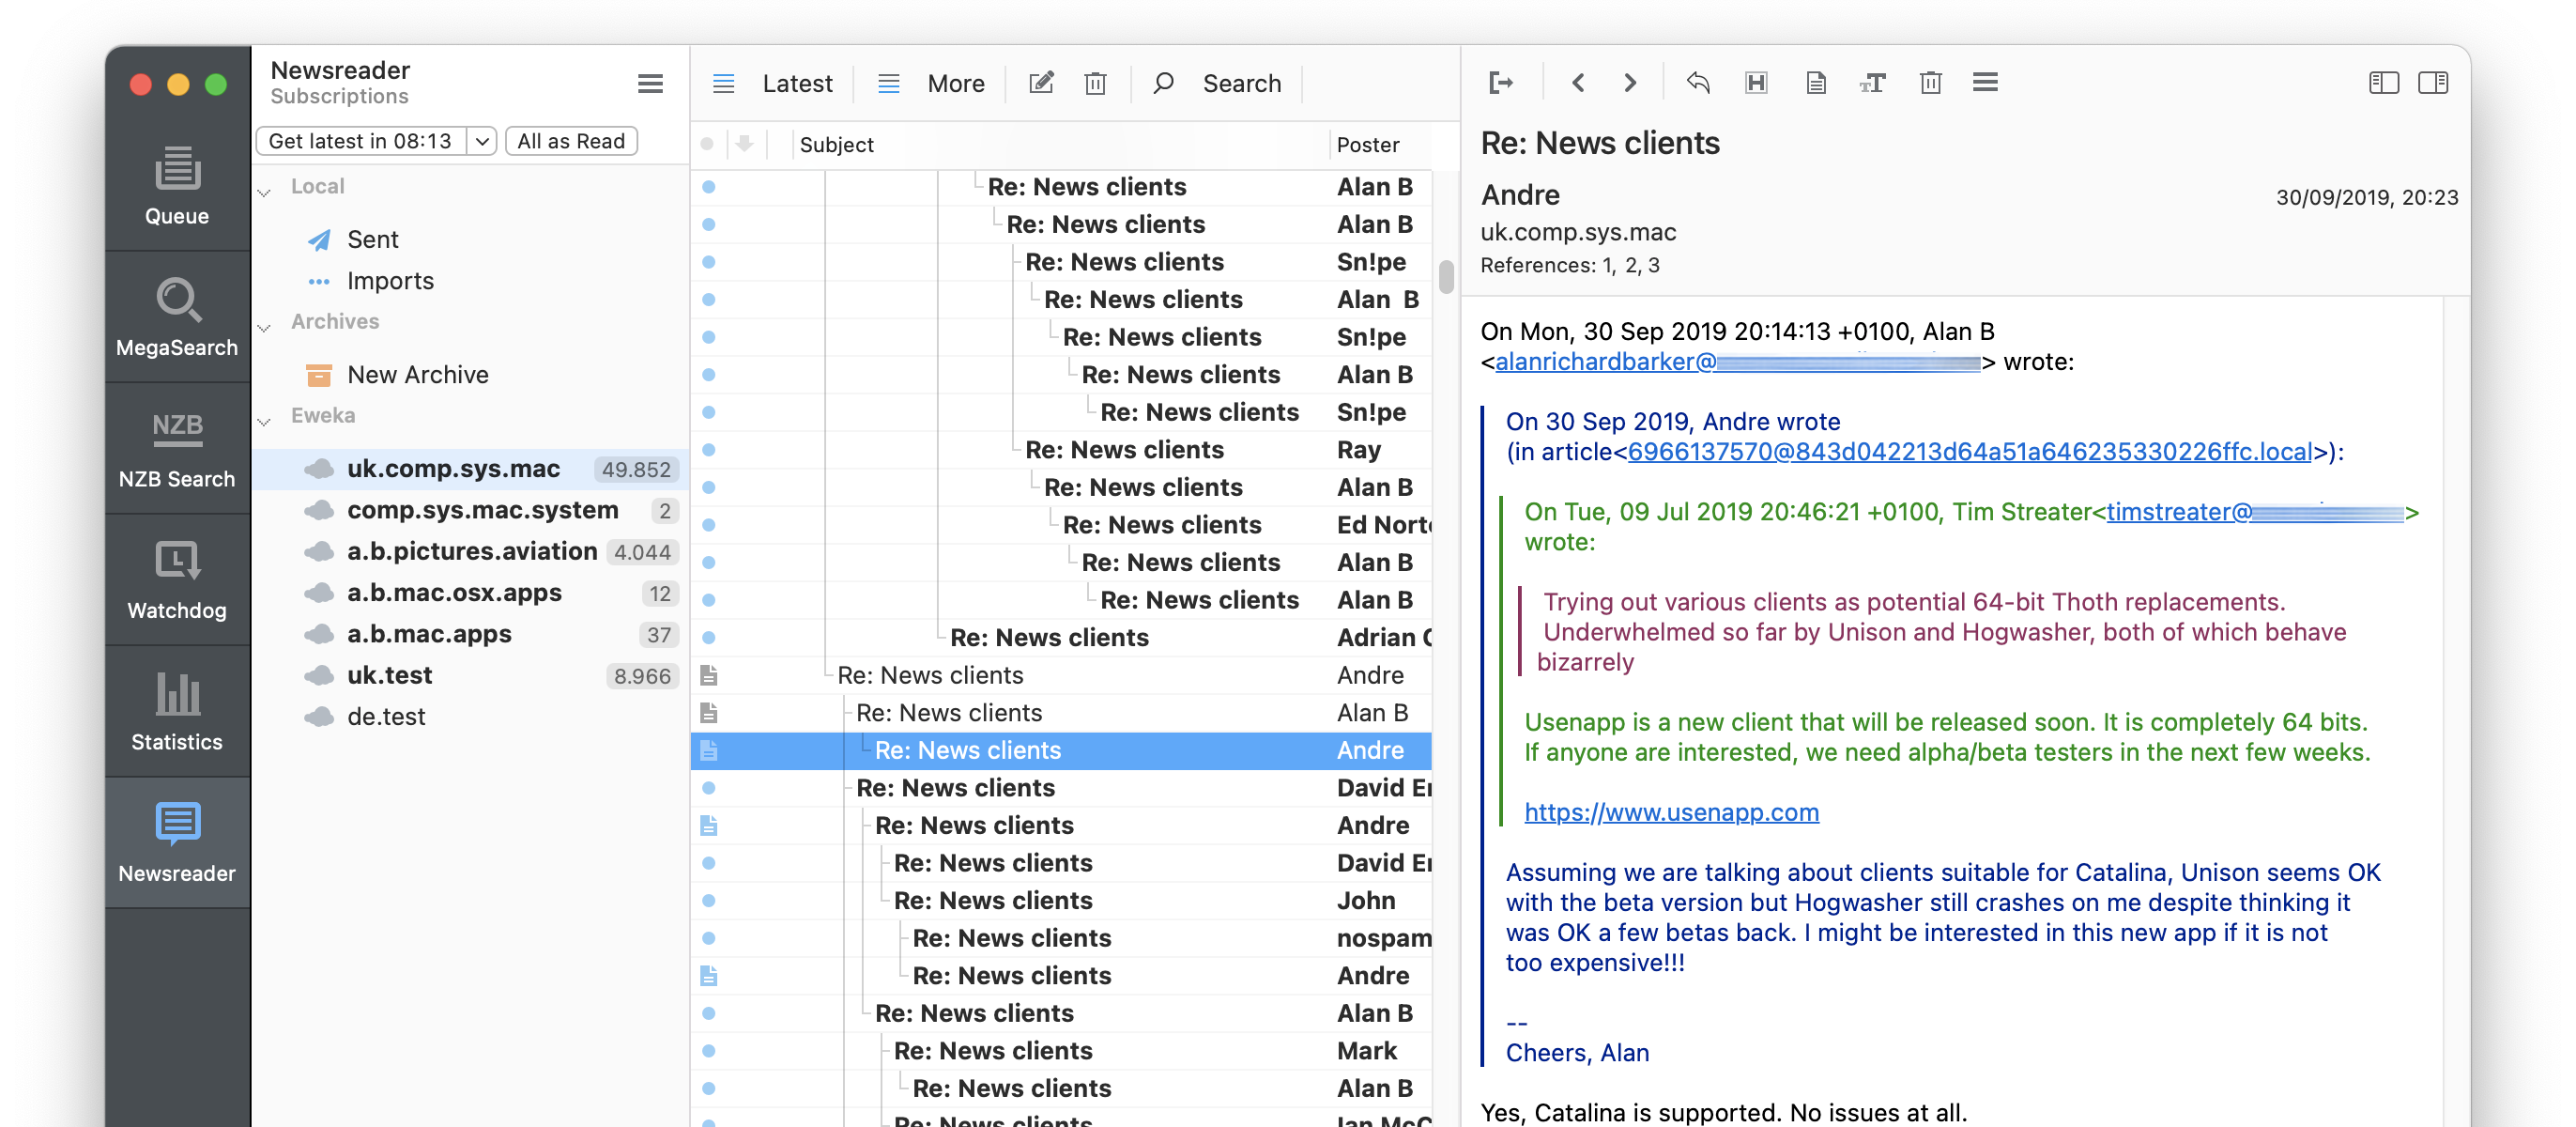This screenshot has width=2576, height=1127.
Task: Toggle the left sidebar layout button
Action: [x=2383, y=83]
